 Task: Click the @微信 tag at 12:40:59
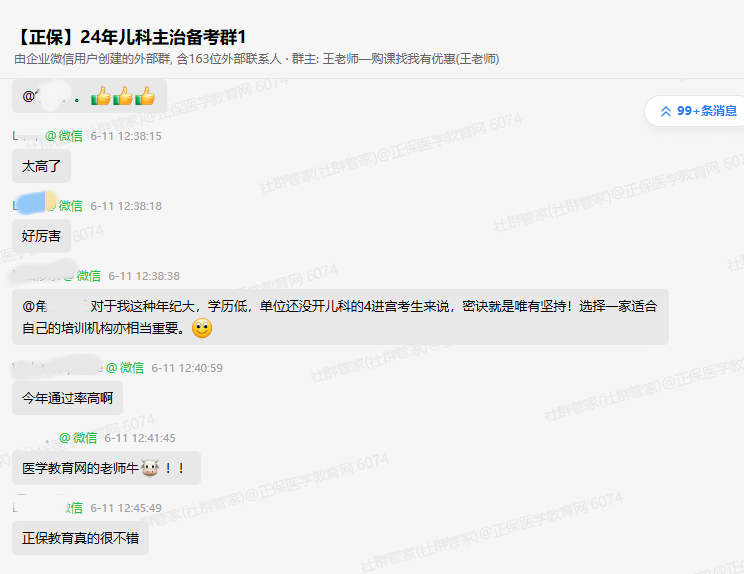click(x=125, y=368)
